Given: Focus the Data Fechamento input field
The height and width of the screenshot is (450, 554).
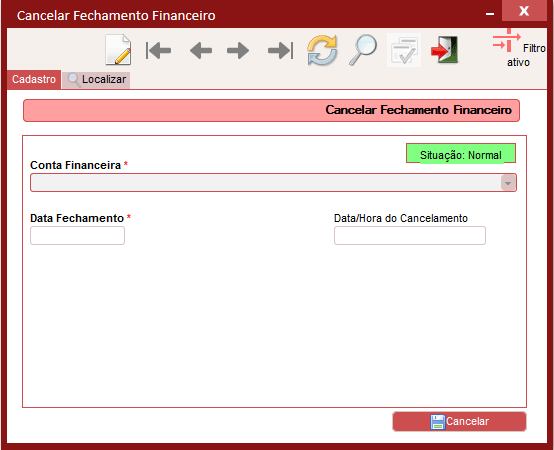Looking at the screenshot, I should [77, 236].
